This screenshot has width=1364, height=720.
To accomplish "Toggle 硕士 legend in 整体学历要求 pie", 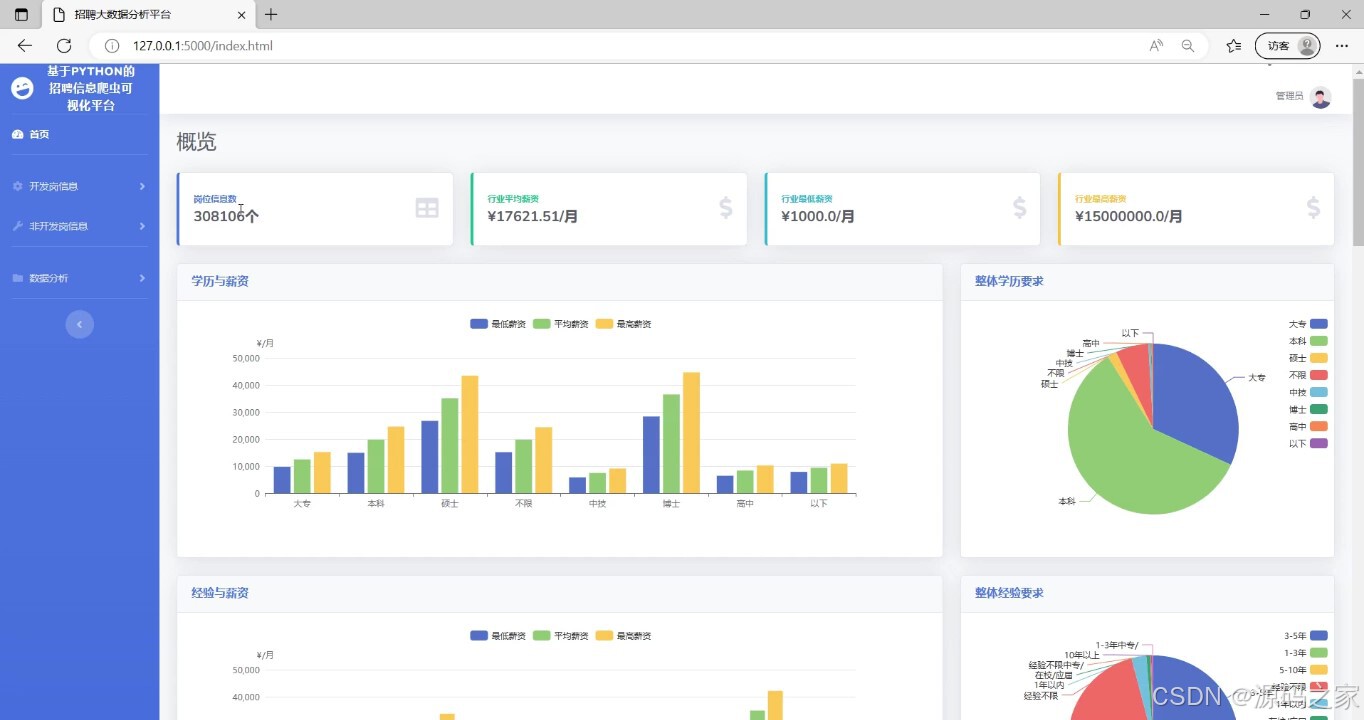I will pyautogui.click(x=1308, y=358).
